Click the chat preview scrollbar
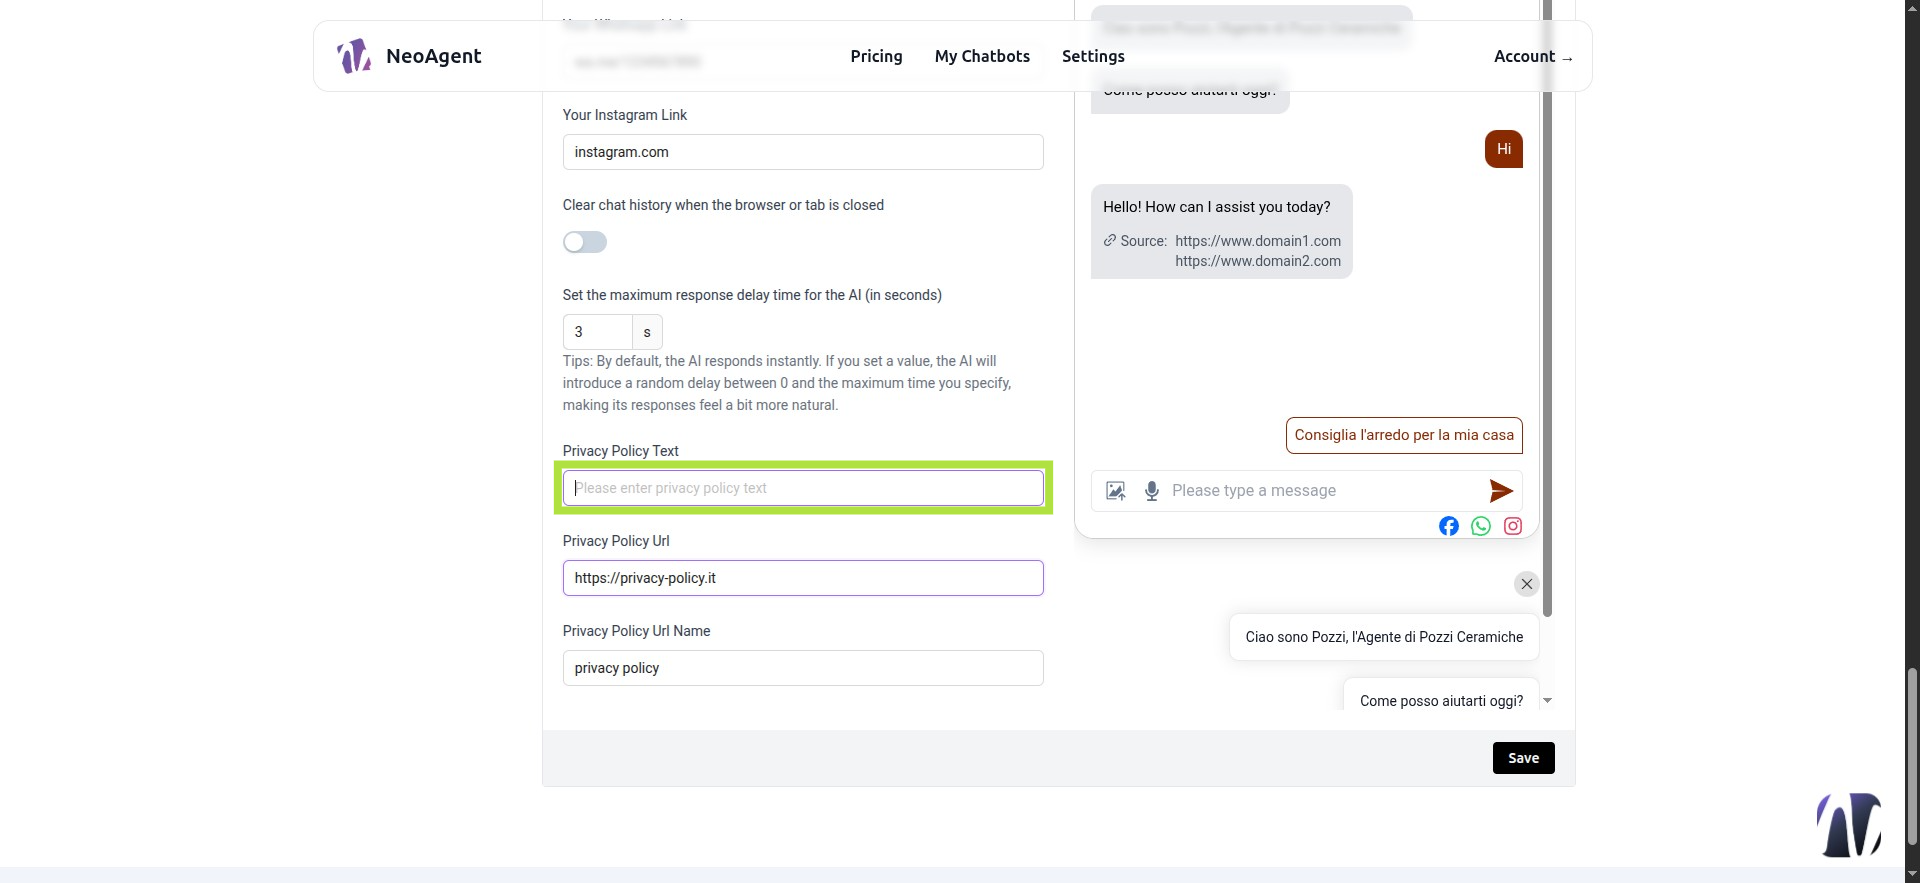The image size is (1920, 883). pos(1547,308)
